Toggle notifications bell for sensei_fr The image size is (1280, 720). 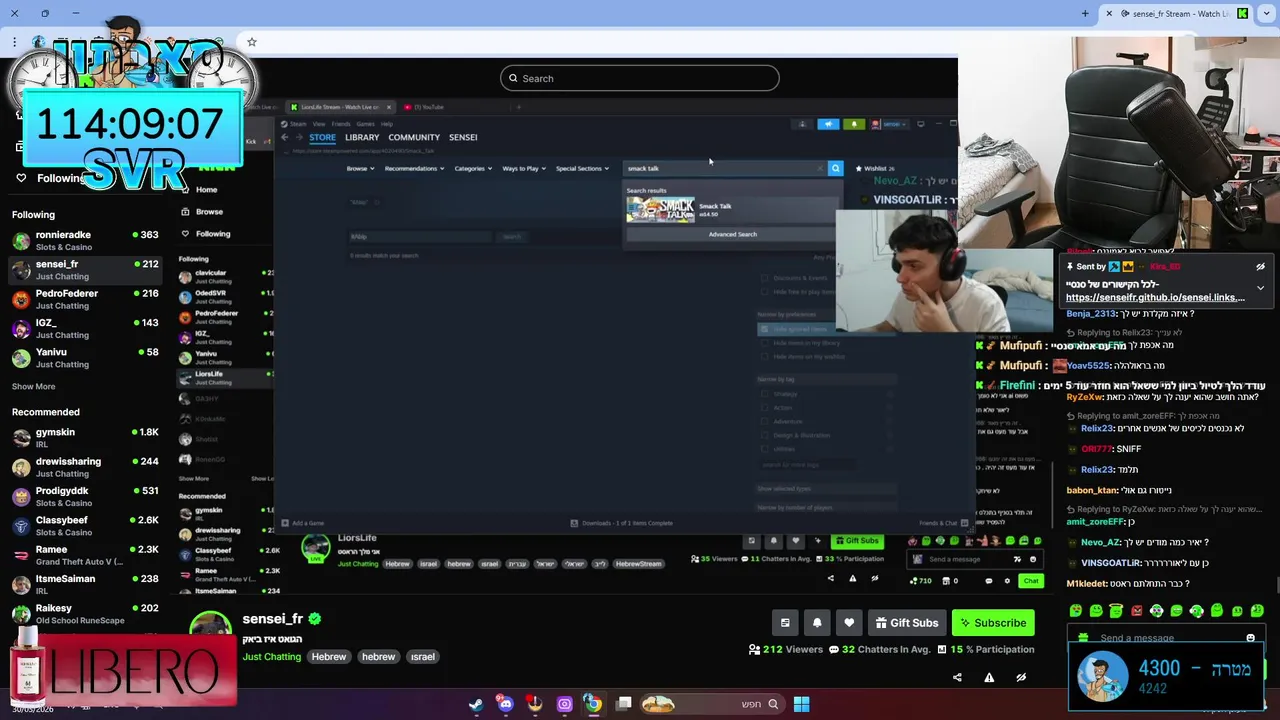point(817,623)
